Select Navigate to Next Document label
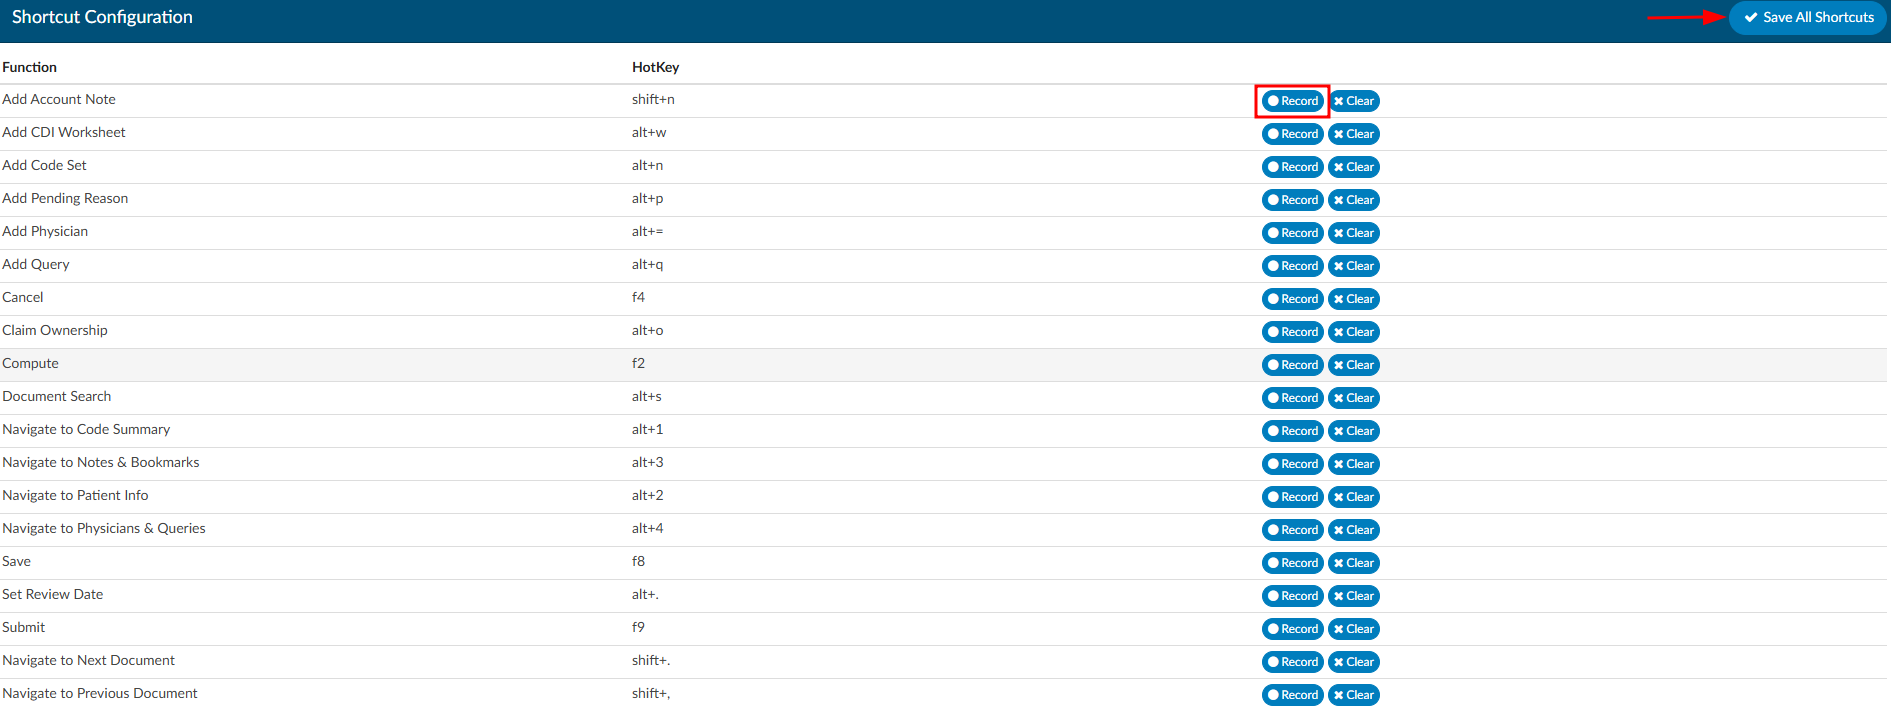This screenshot has width=1891, height=723. pos(88,660)
